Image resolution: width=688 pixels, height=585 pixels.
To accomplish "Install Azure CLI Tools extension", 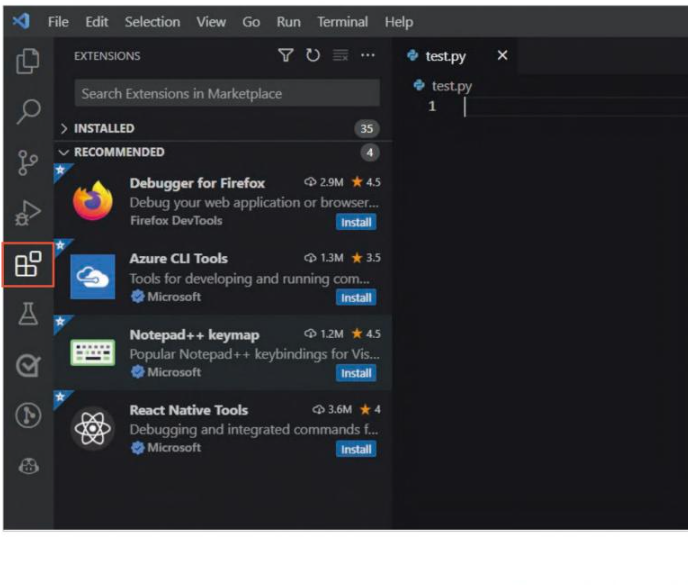I will click(356, 298).
